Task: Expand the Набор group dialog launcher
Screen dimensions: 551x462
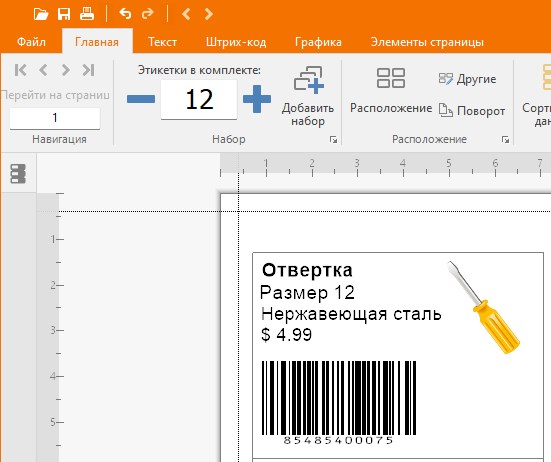Action: (333, 140)
